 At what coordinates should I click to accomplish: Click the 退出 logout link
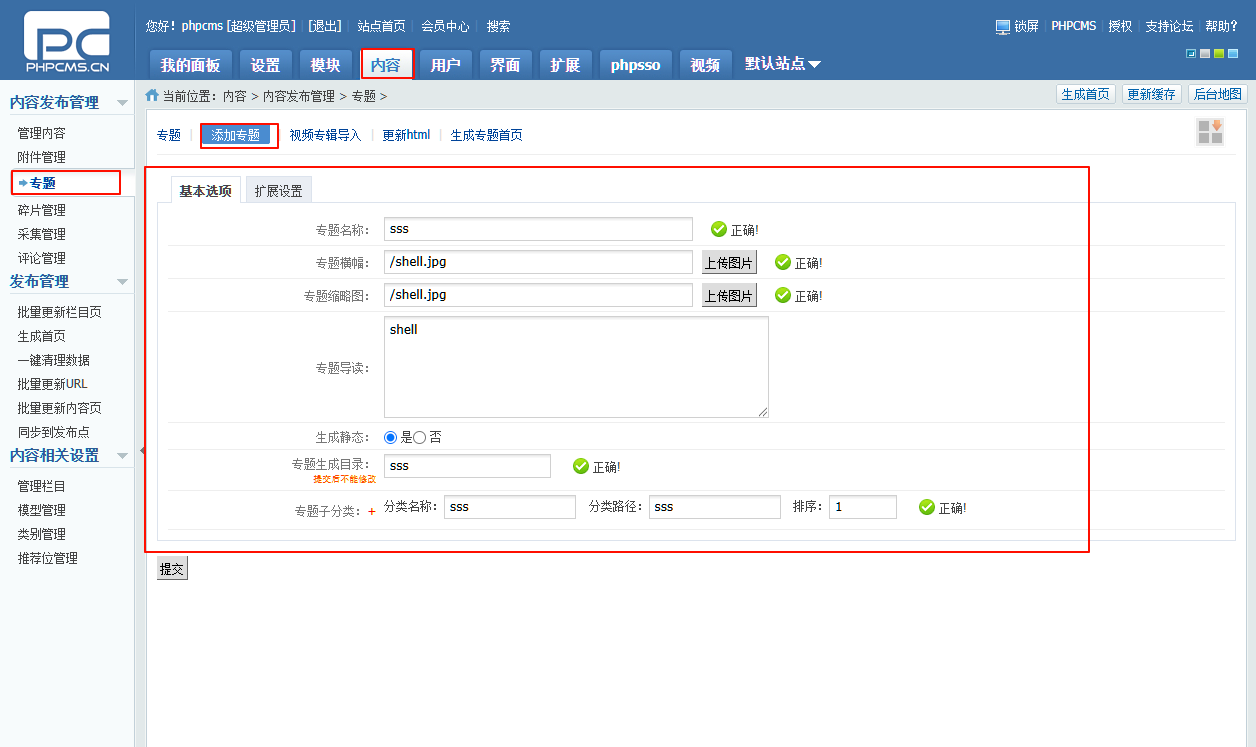pos(324,26)
